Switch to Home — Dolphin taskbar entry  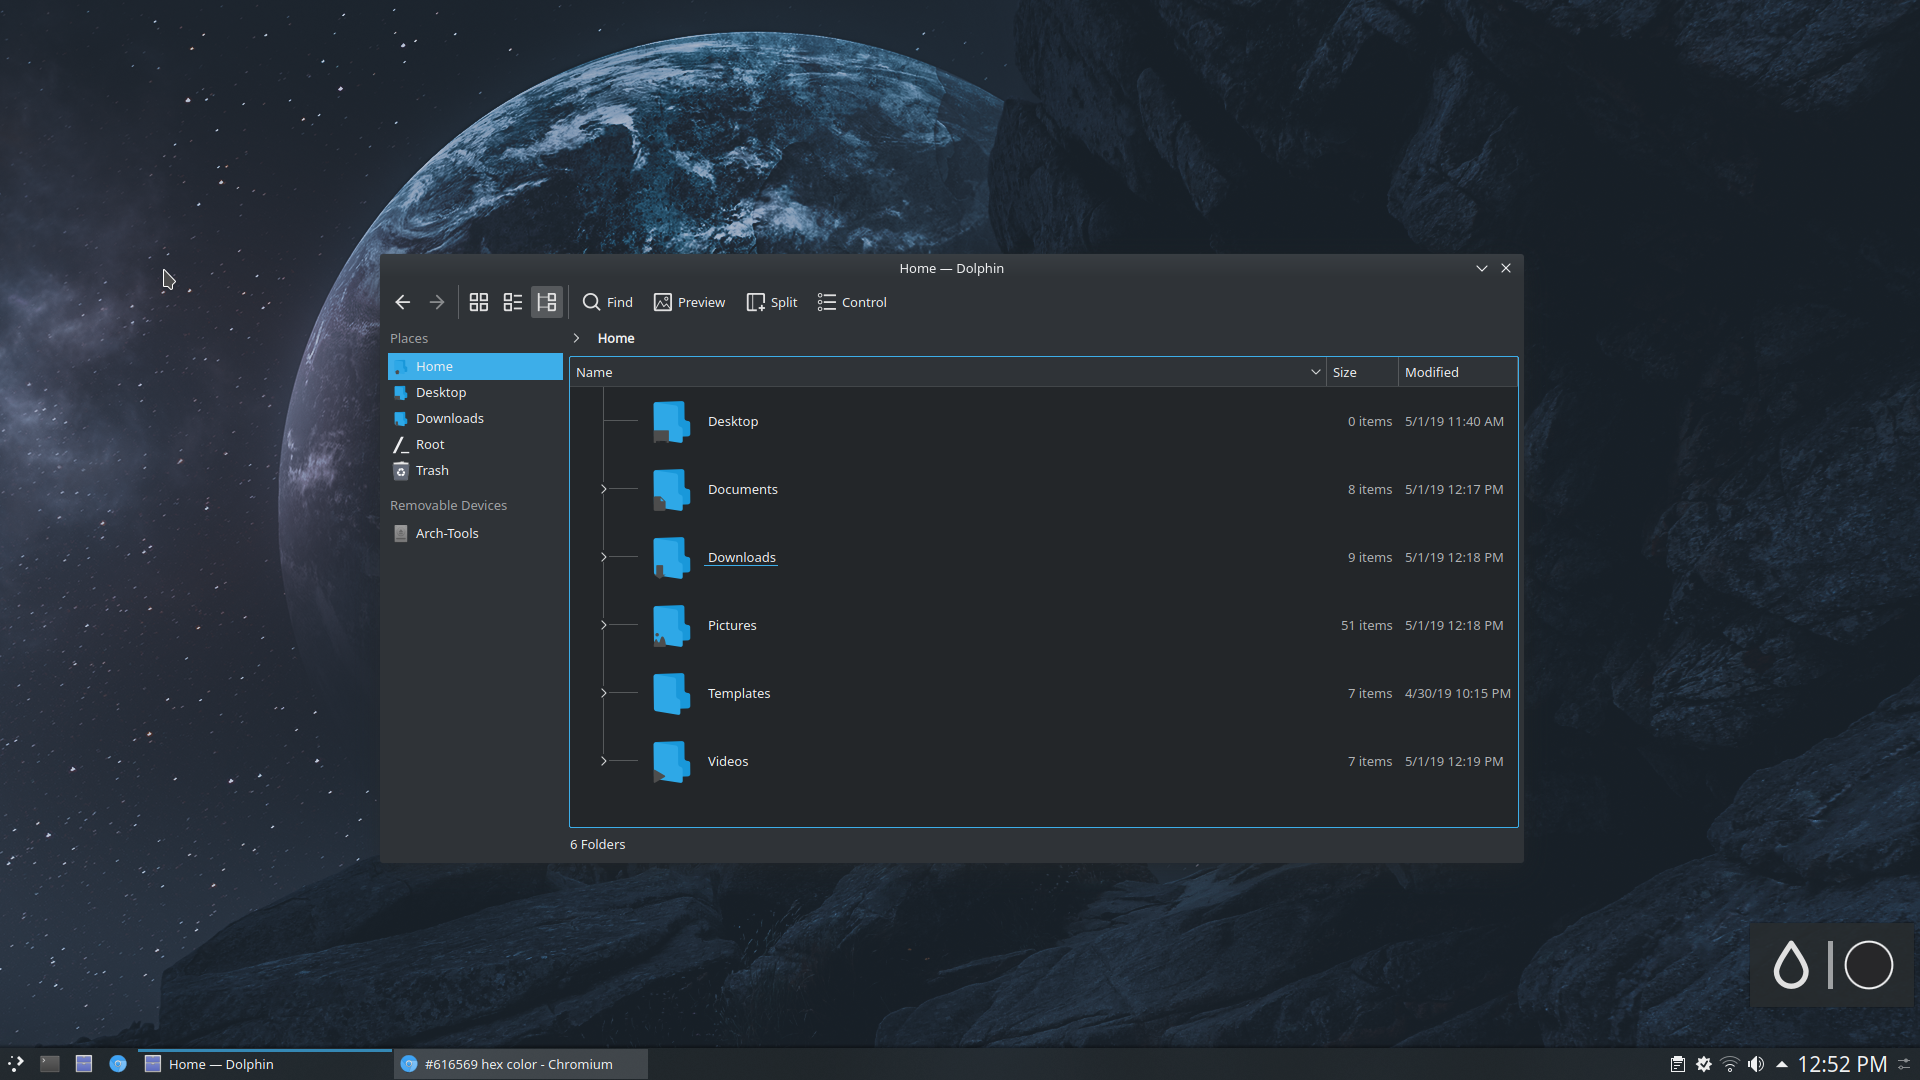(265, 1064)
